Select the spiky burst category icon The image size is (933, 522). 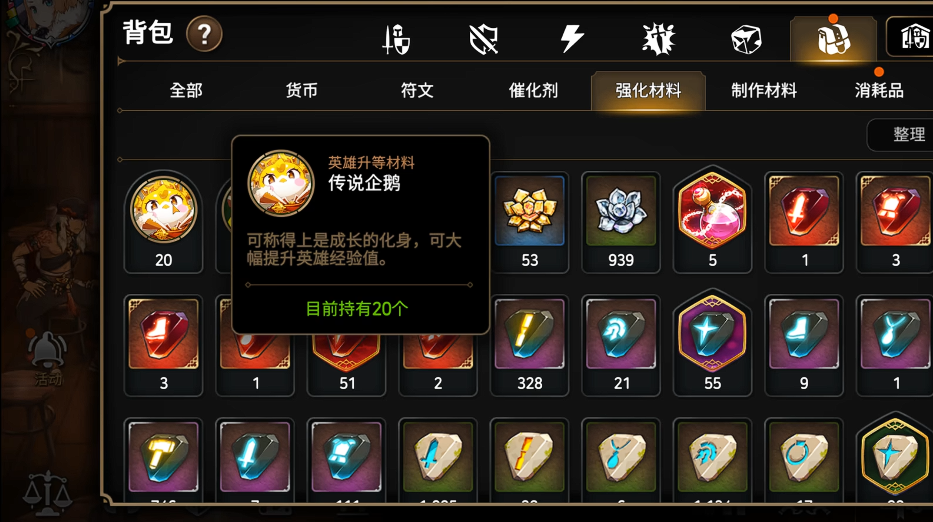(659, 39)
